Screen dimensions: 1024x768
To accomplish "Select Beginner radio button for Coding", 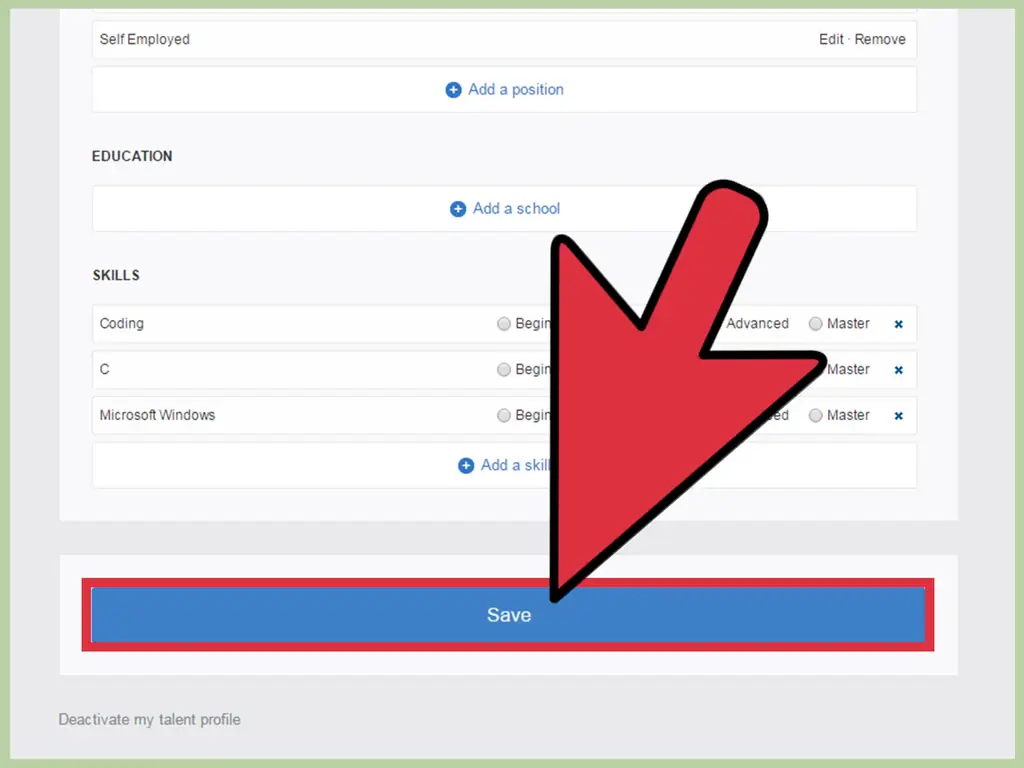I will [x=504, y=324].
